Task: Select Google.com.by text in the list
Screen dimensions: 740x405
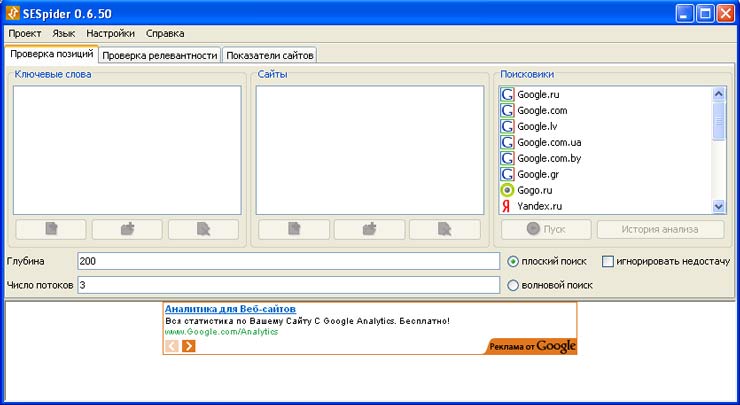Action: [x=549, y=158]
